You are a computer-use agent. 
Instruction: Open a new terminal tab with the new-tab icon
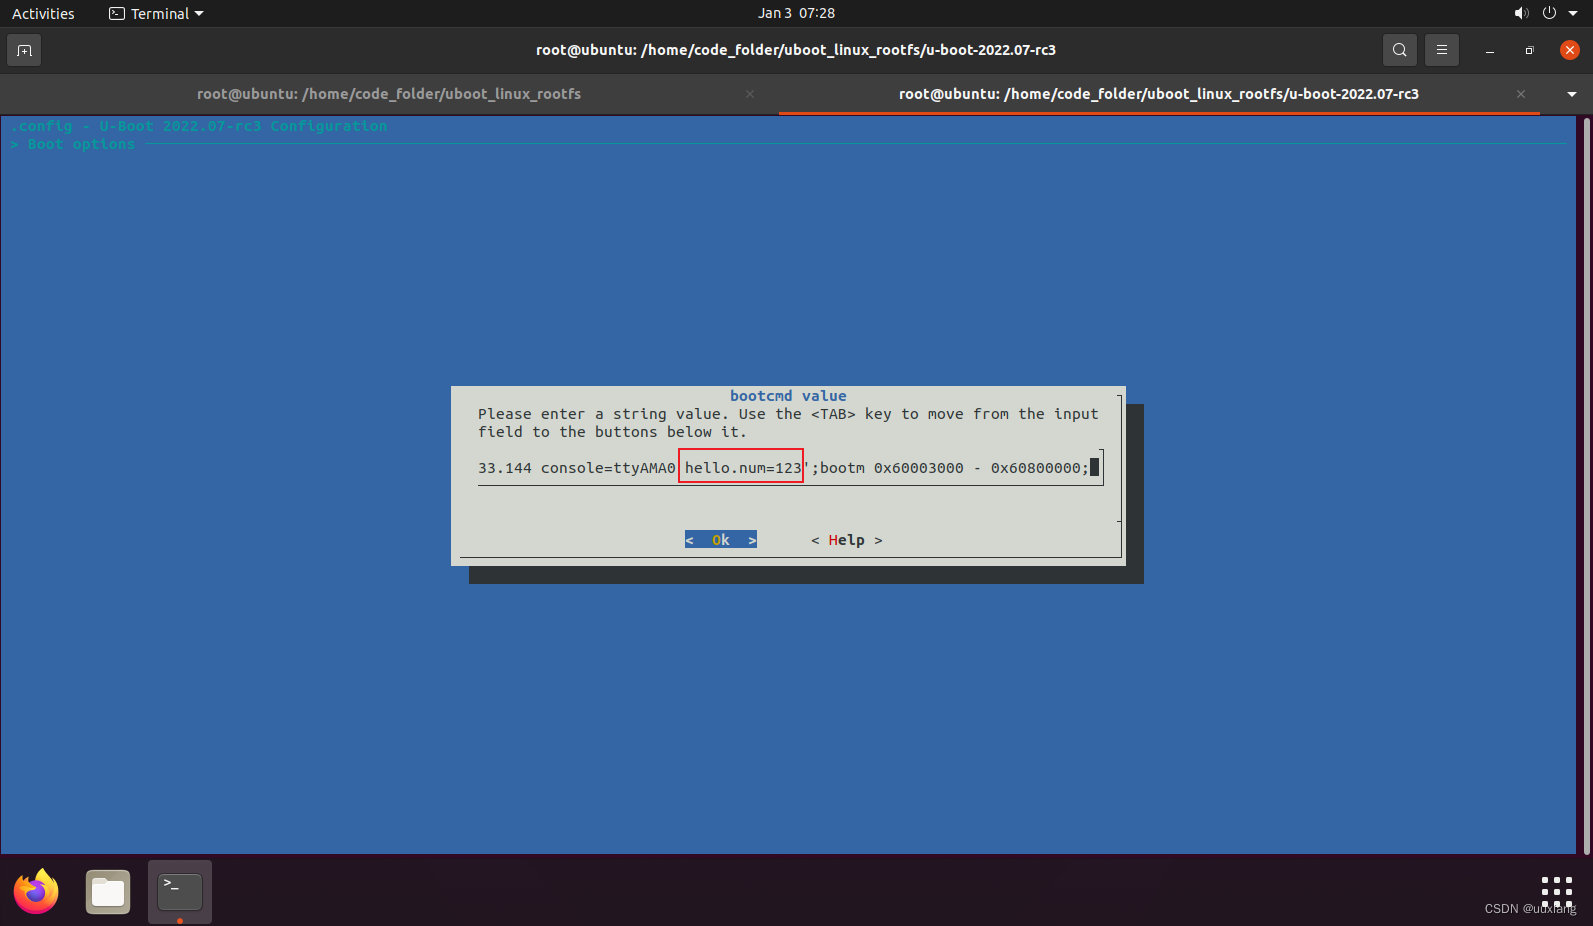24,50
